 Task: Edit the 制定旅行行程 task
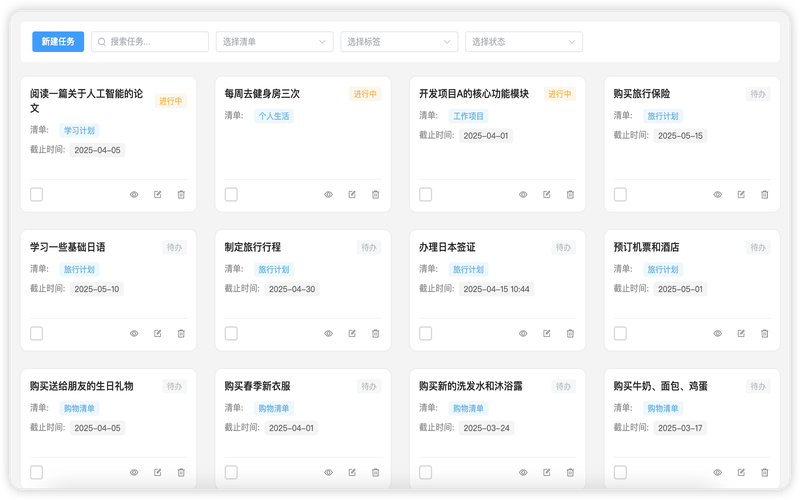click(x=352, y=334)
